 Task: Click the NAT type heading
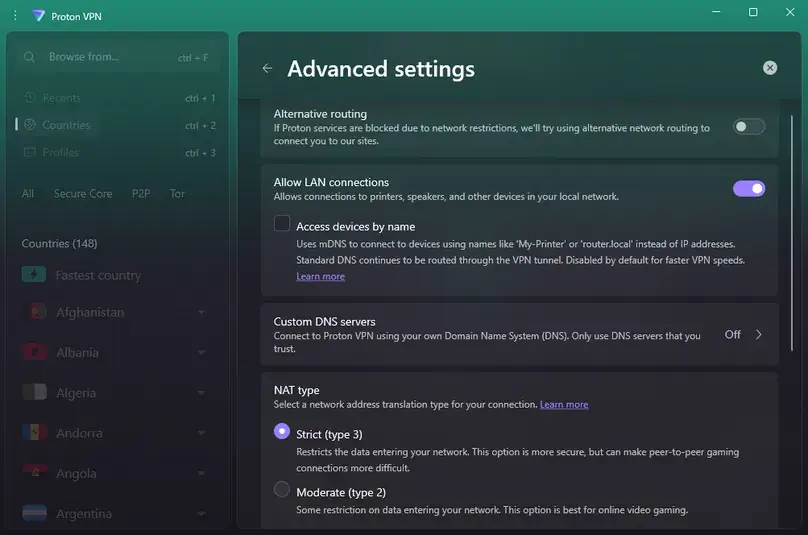[296, 390]
